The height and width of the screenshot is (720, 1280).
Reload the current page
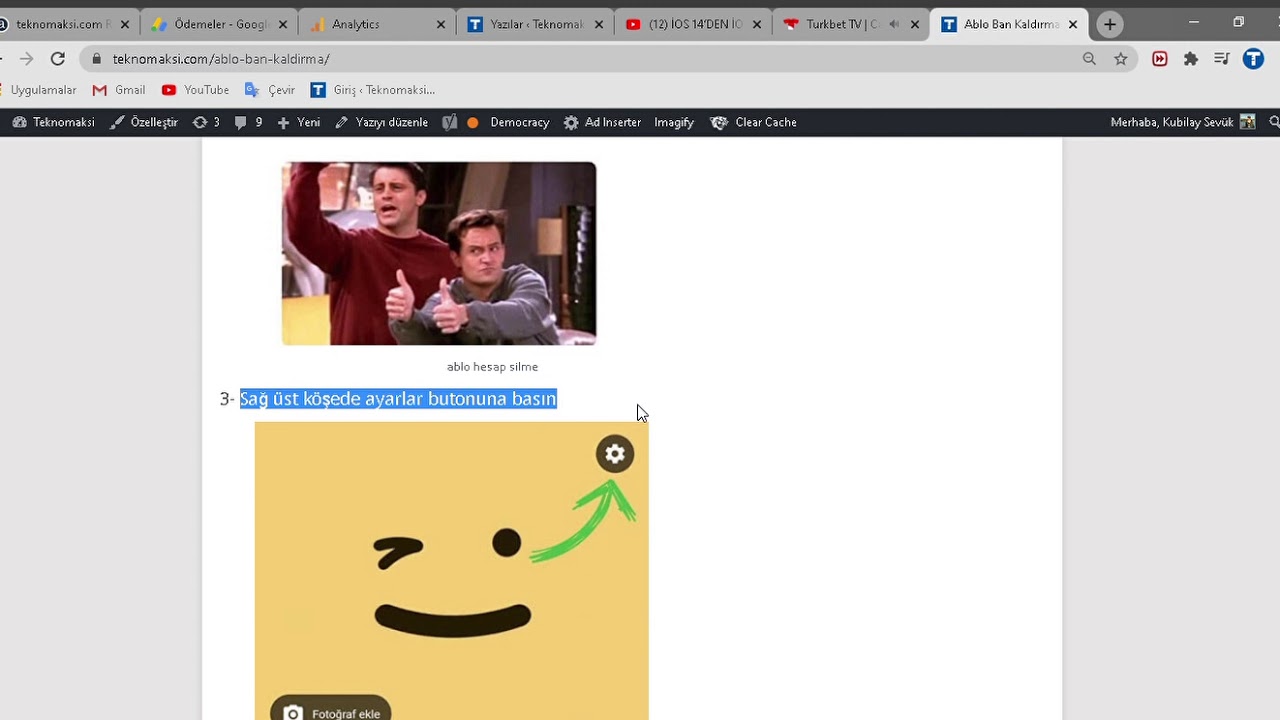58,59
